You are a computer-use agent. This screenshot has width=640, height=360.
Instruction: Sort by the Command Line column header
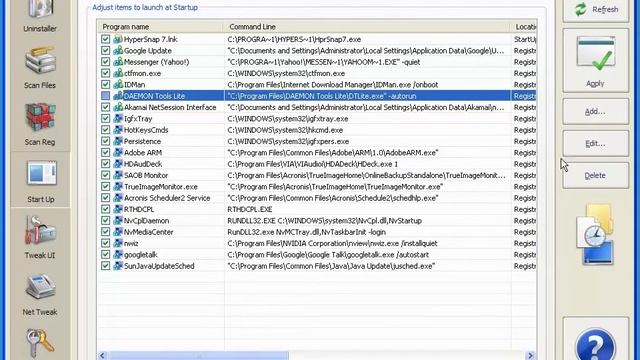coord(367,27)
